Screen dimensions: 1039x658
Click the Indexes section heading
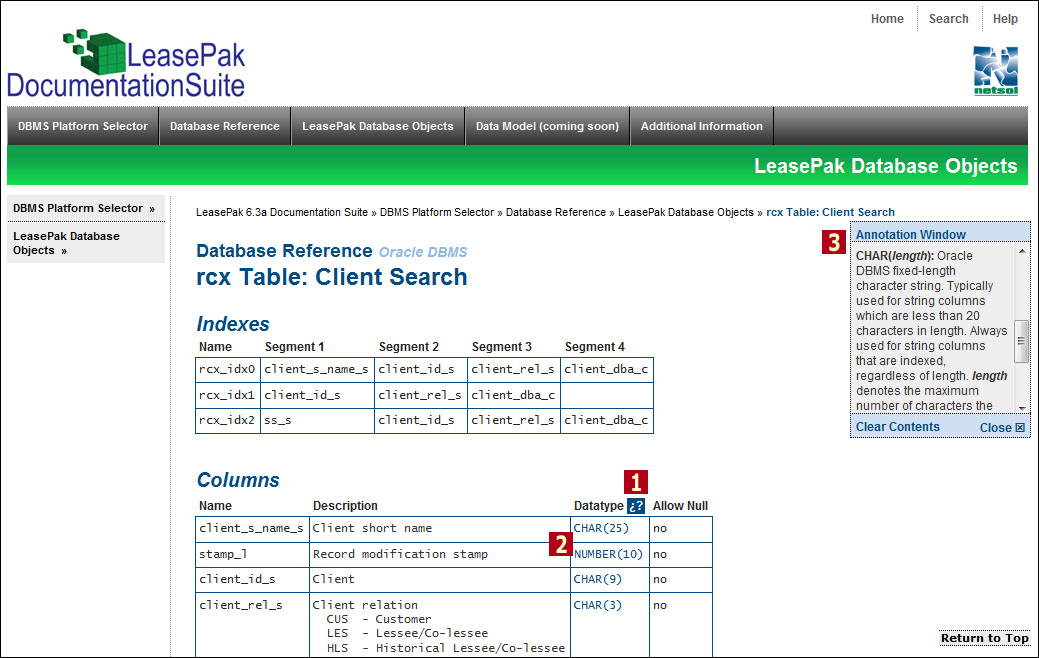point(233,324)
